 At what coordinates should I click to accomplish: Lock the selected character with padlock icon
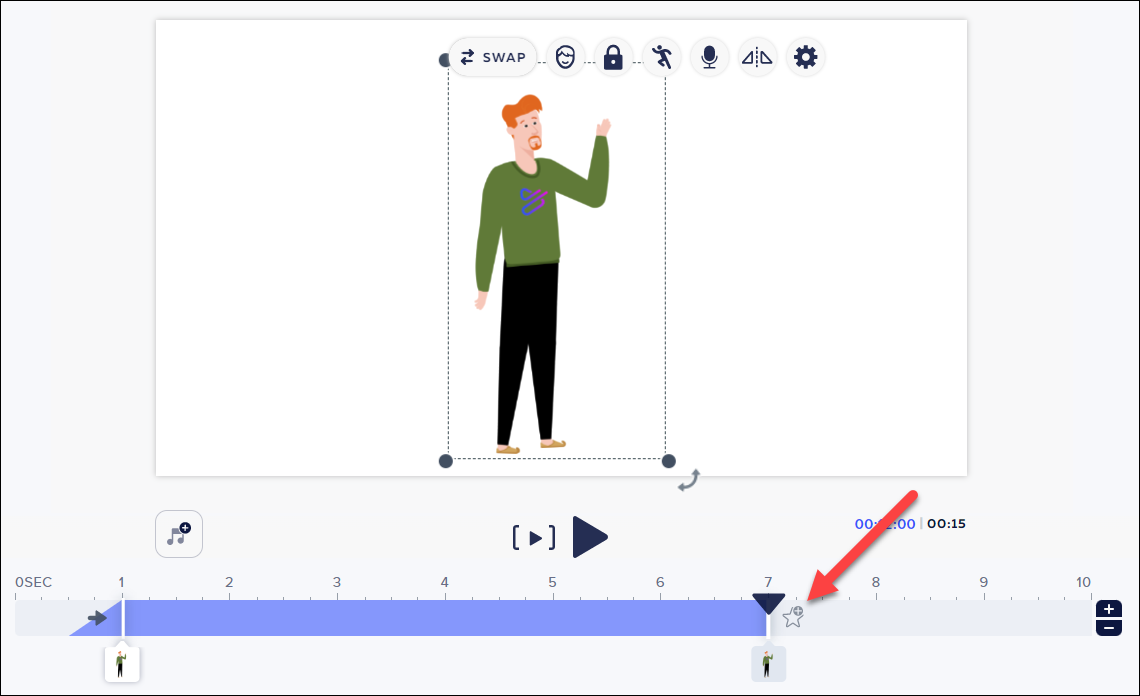(x=613, y=58)
